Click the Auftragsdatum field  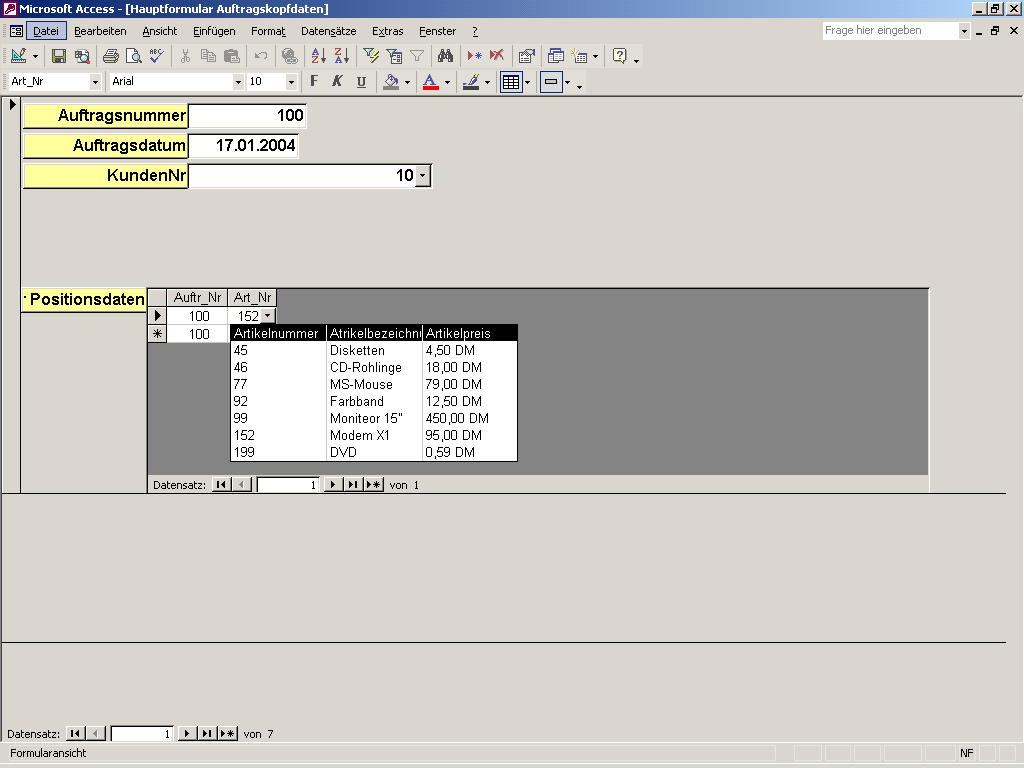pos(243,146)
